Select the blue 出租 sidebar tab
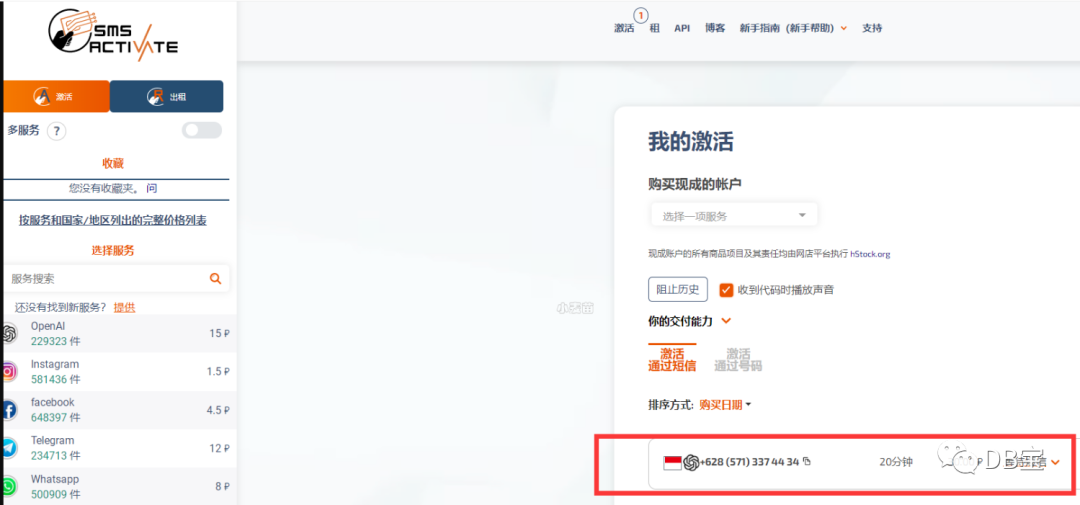1080x505 pixels. [x=167, y=96]
